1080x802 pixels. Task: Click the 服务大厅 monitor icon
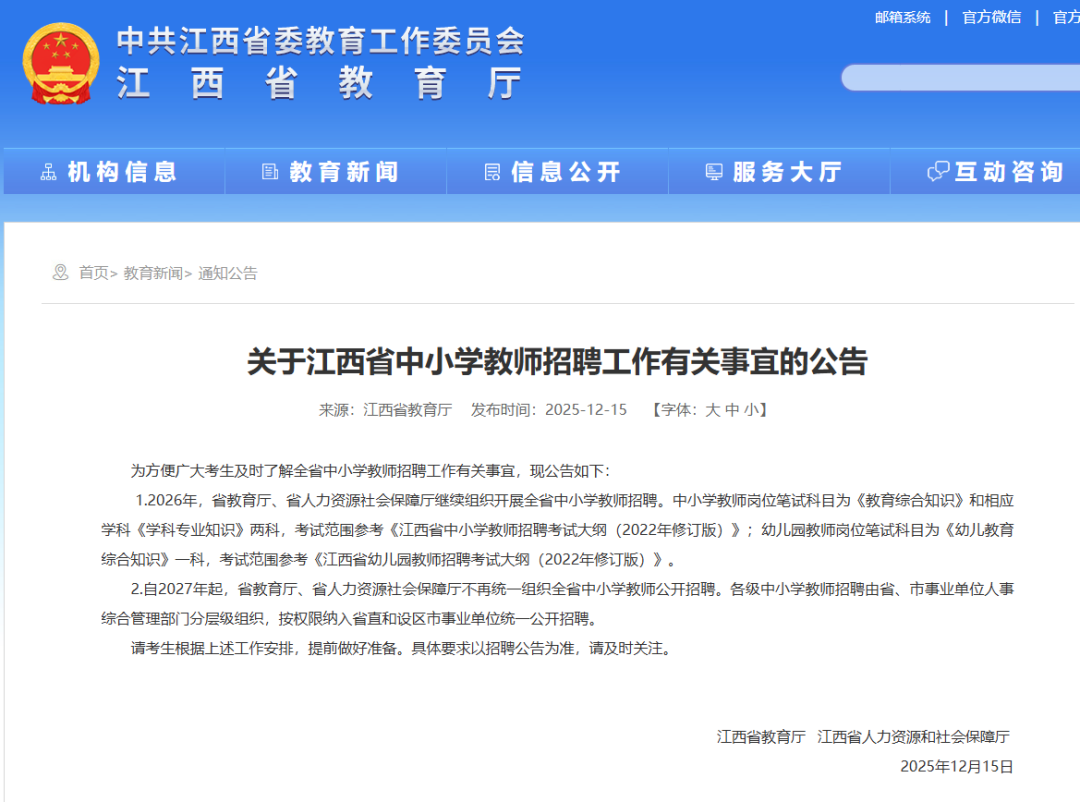tap(713, 172)
